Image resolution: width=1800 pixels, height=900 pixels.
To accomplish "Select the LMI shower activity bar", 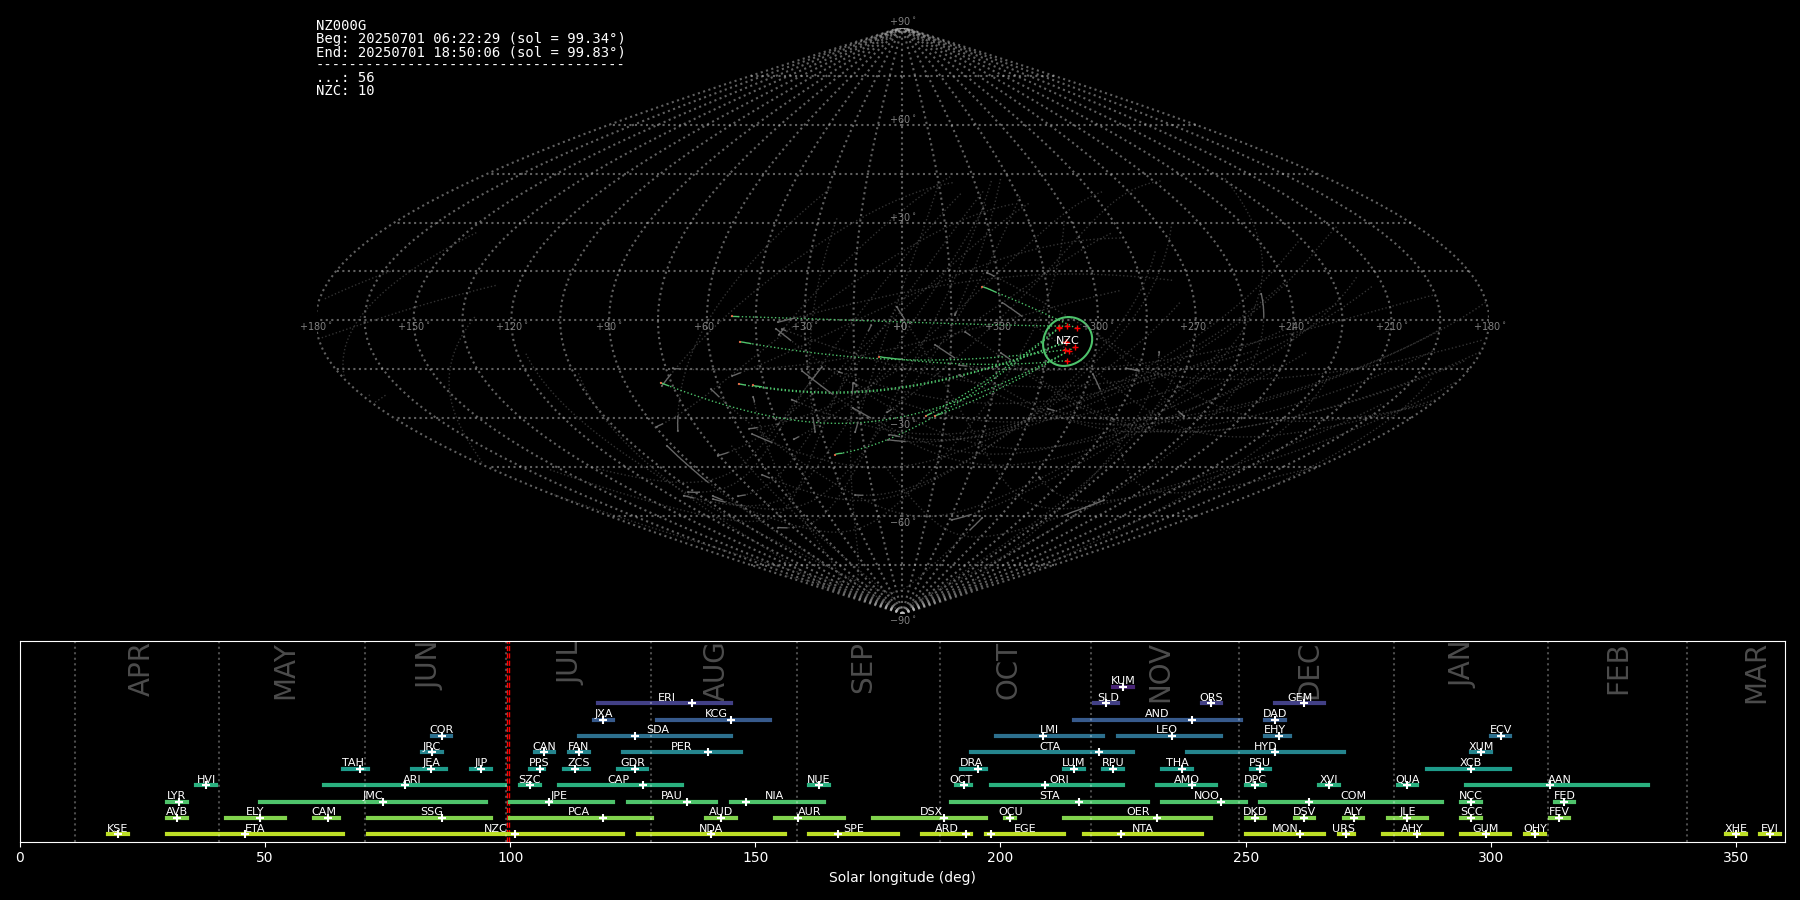I will tap(1049, 736).
